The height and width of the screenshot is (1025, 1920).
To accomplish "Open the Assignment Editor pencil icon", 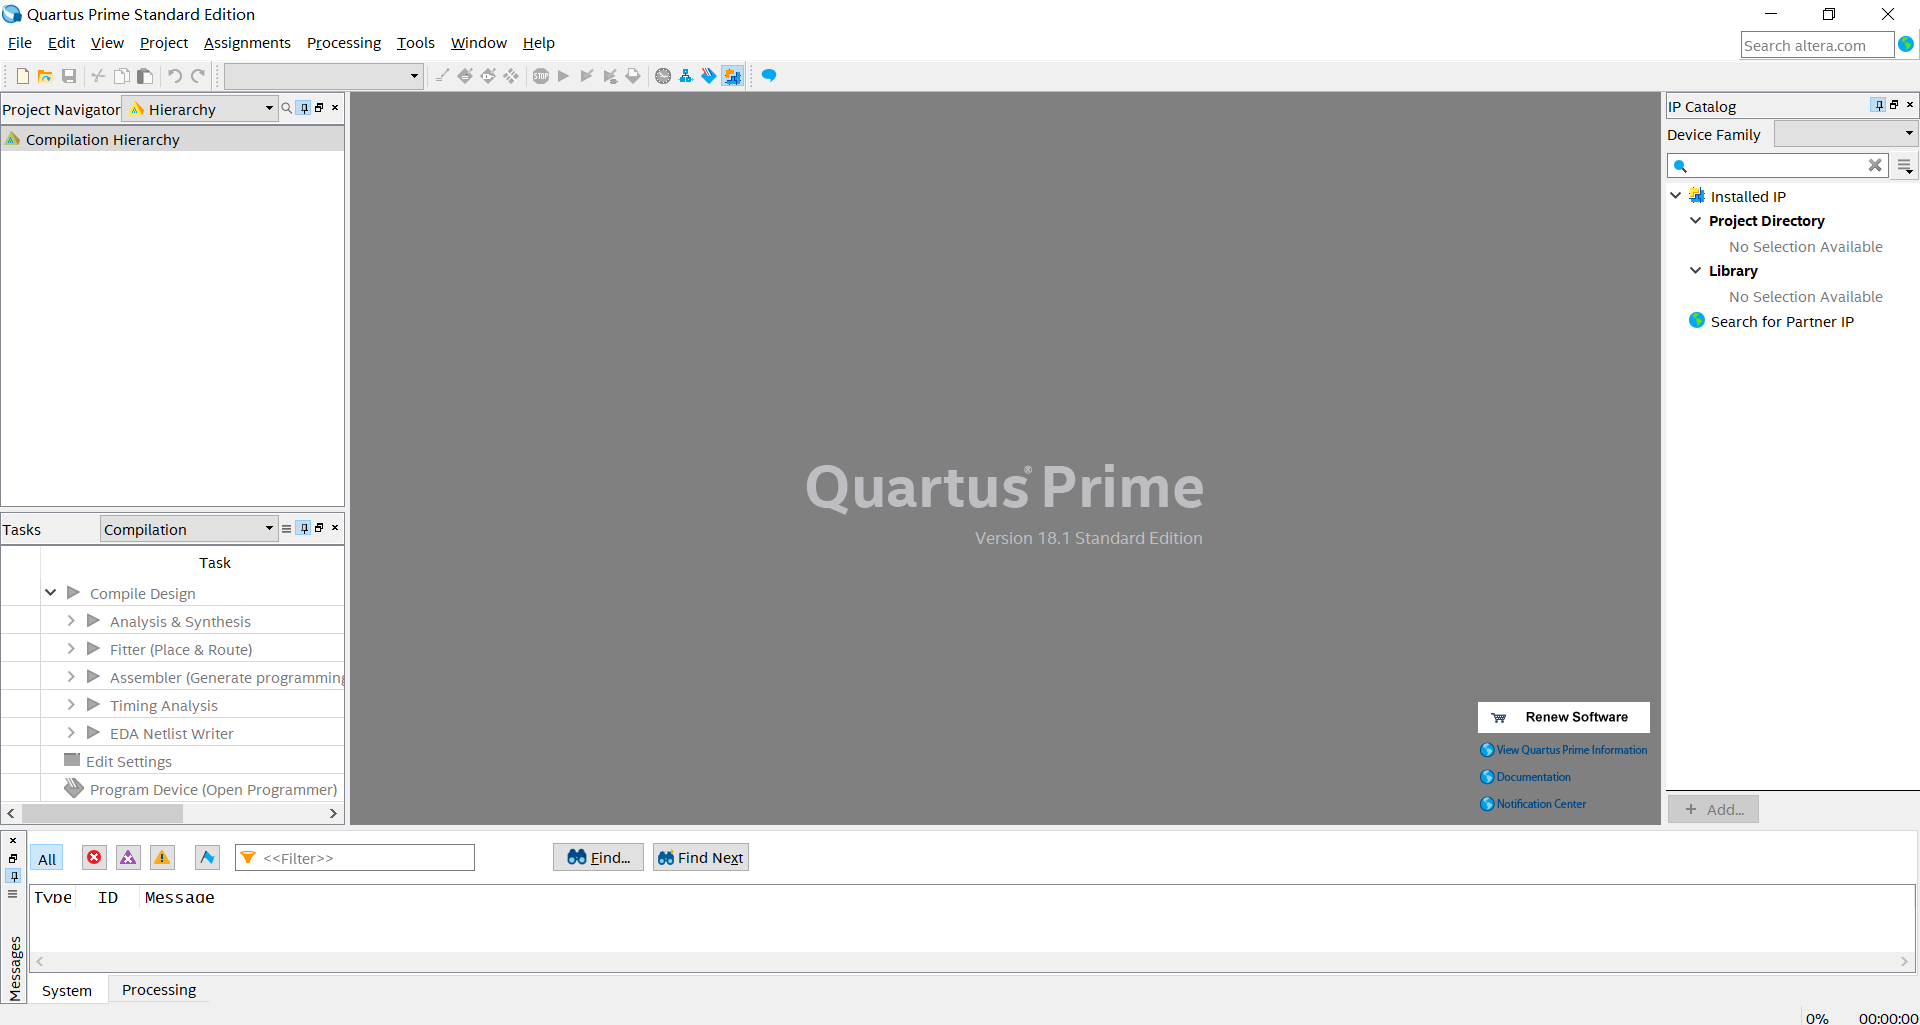I will [442, 76].
